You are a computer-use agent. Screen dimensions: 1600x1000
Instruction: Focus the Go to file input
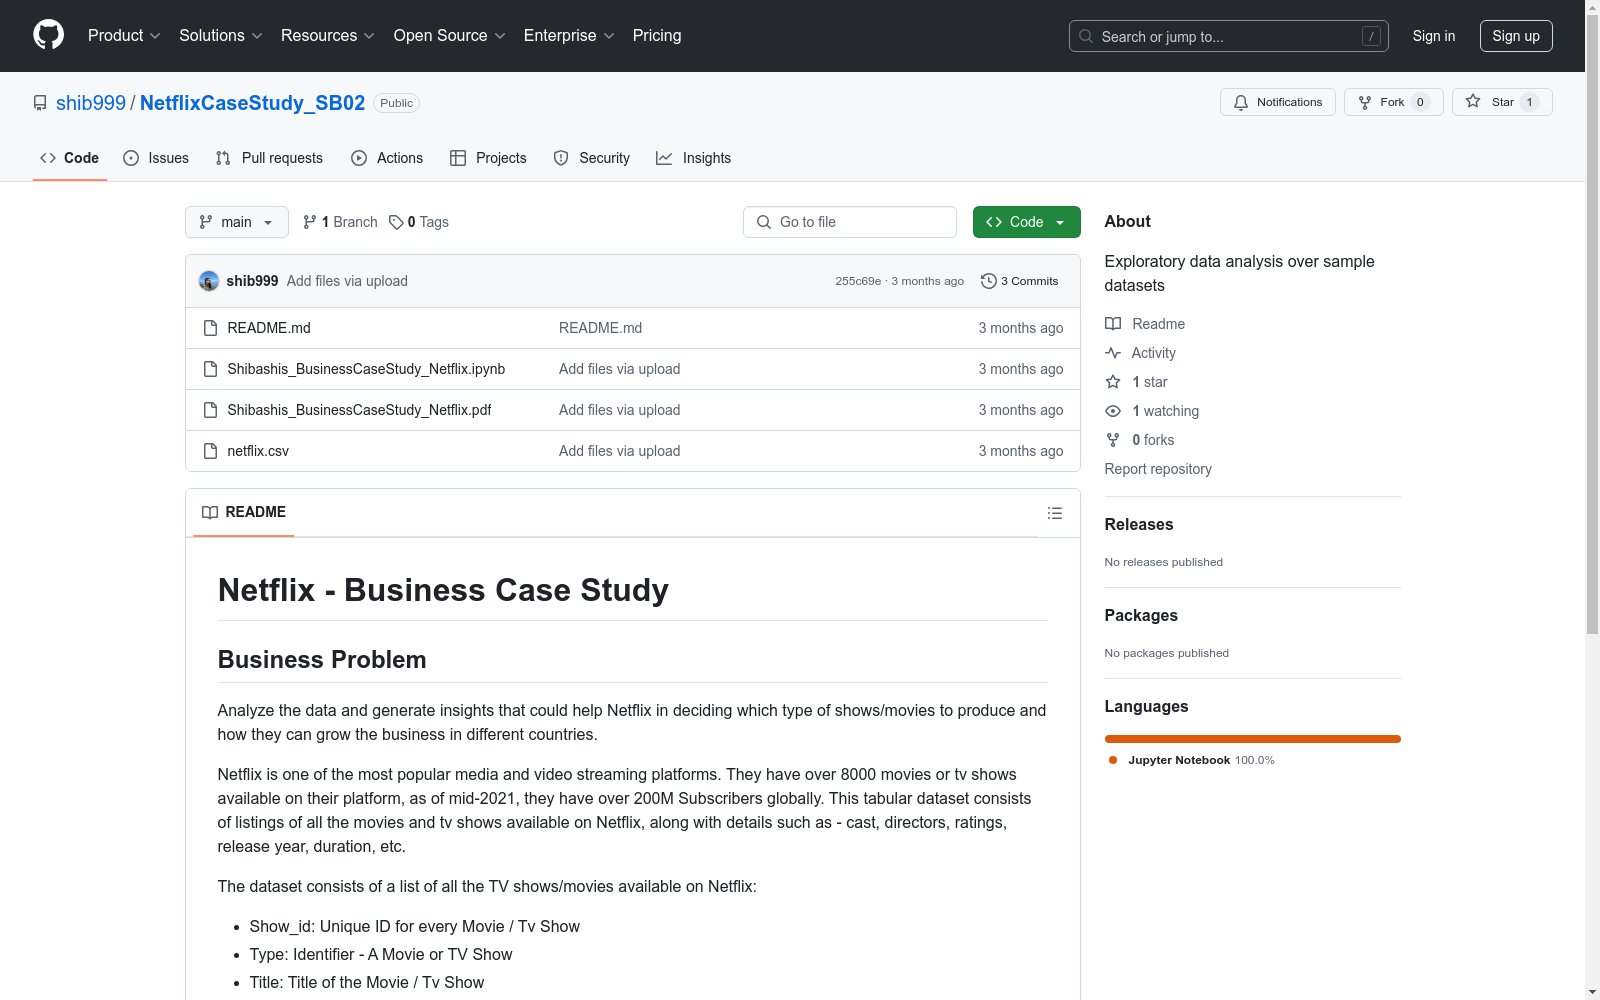click(850, 222)
